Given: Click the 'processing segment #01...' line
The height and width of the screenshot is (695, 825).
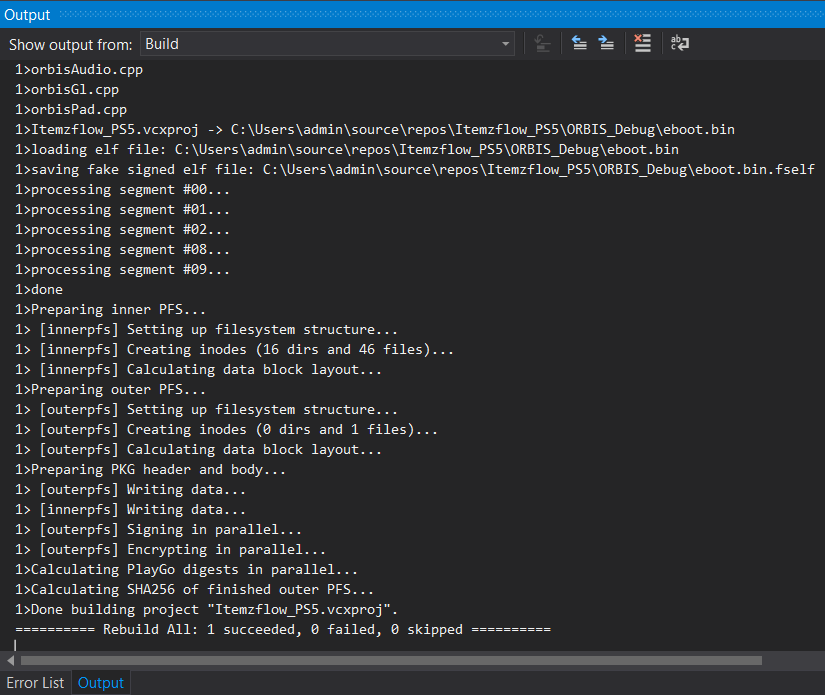Looking at the screenshot, I should [x=123, y=209].
